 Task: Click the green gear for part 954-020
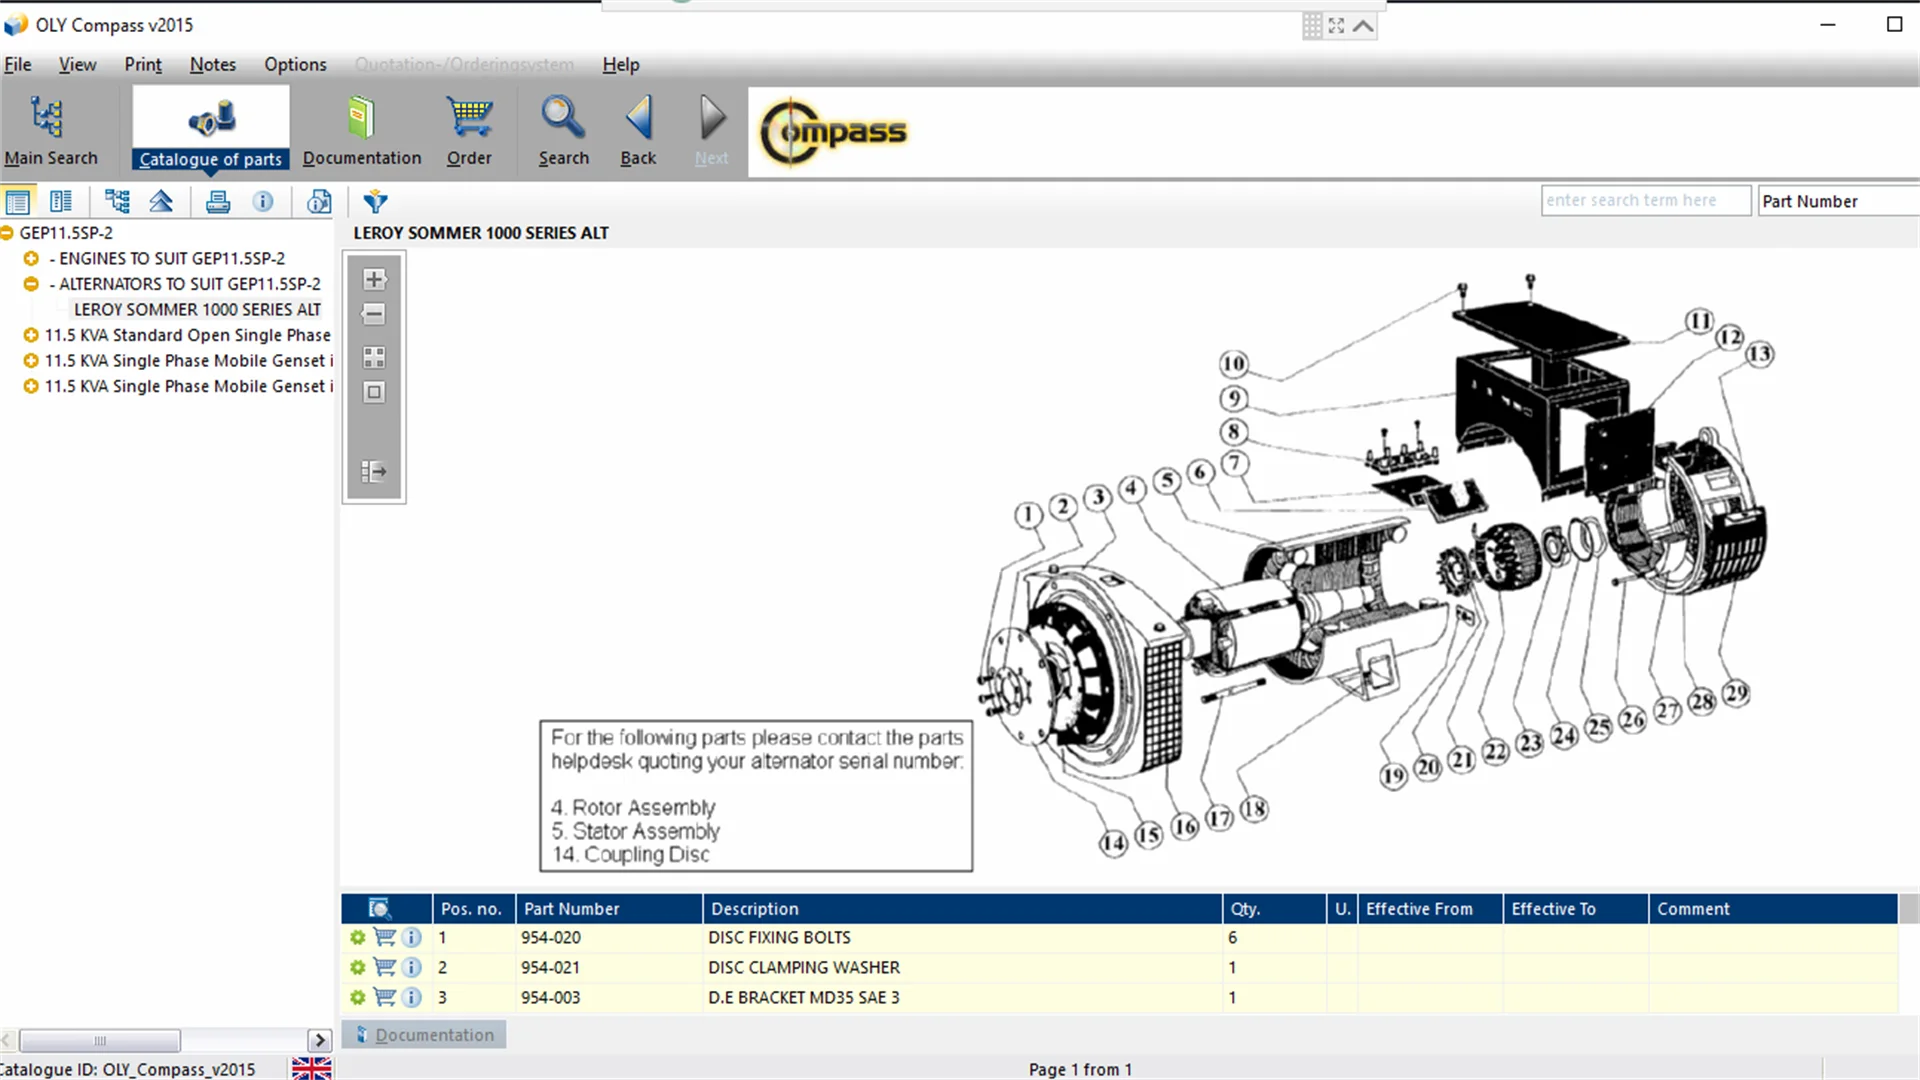coord(357,938)
